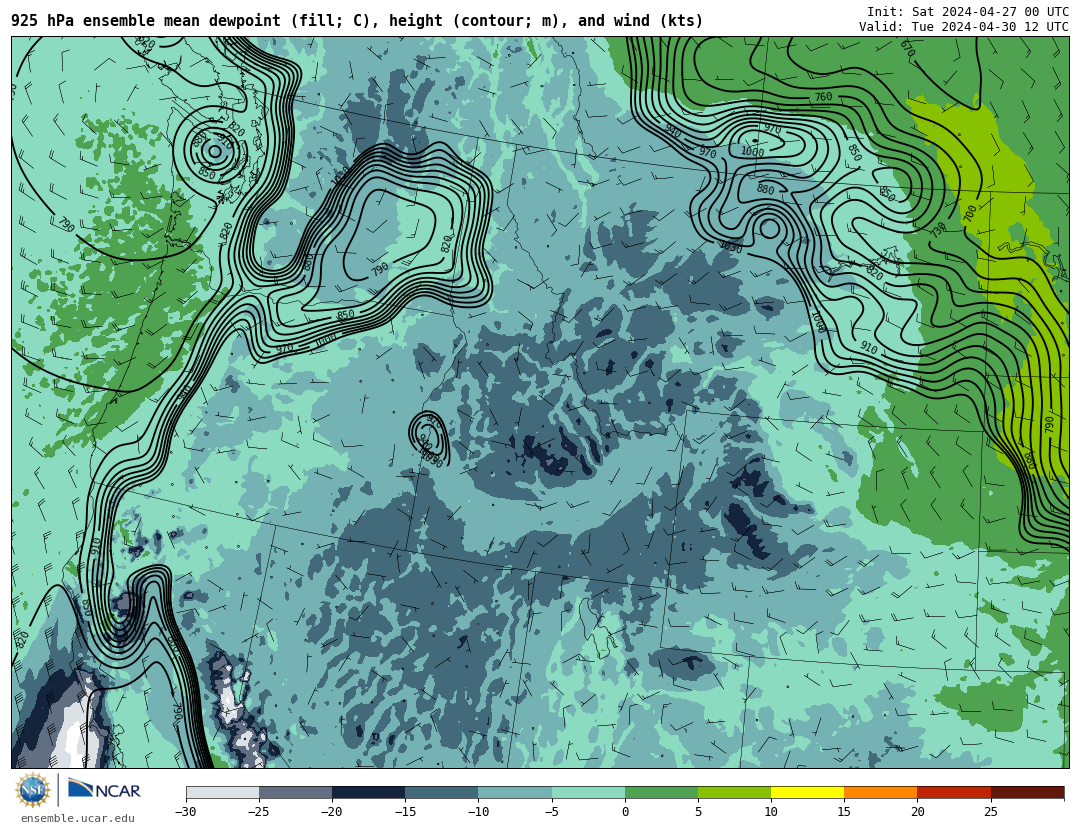This screenshot has width=1080, height=831.
Task: Click the colorbar label '25'
Action: point(990,812)
